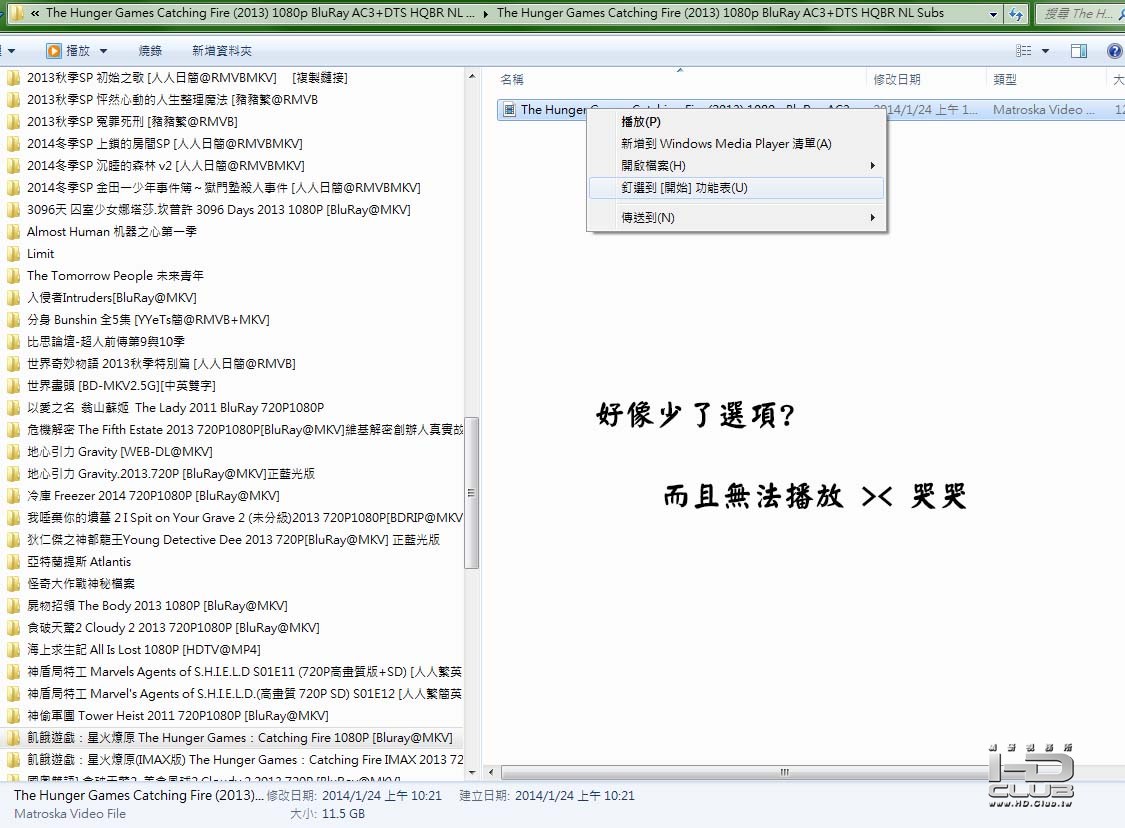Sort by 修改日期 column header

click(x=897, y=80)
